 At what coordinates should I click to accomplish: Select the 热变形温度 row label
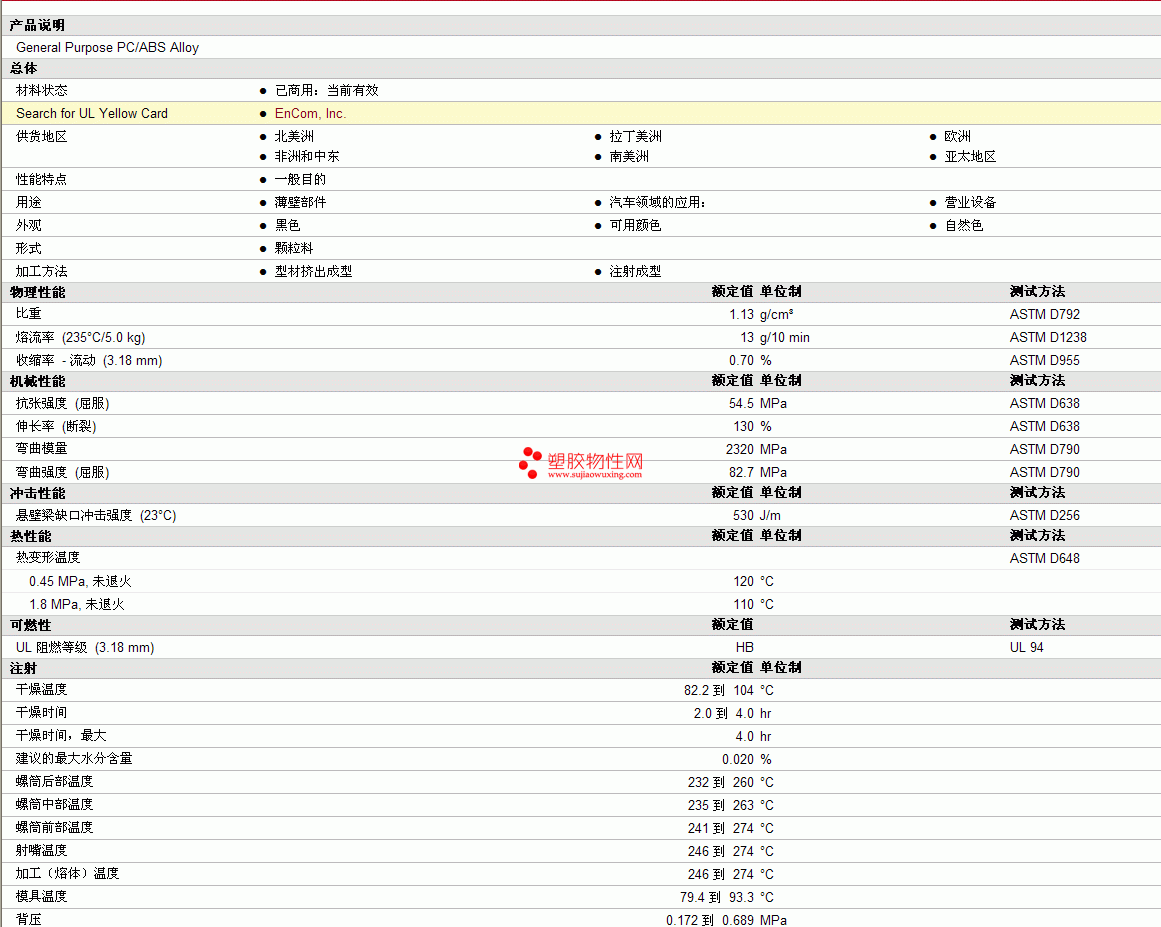click(x=48, y=558)
